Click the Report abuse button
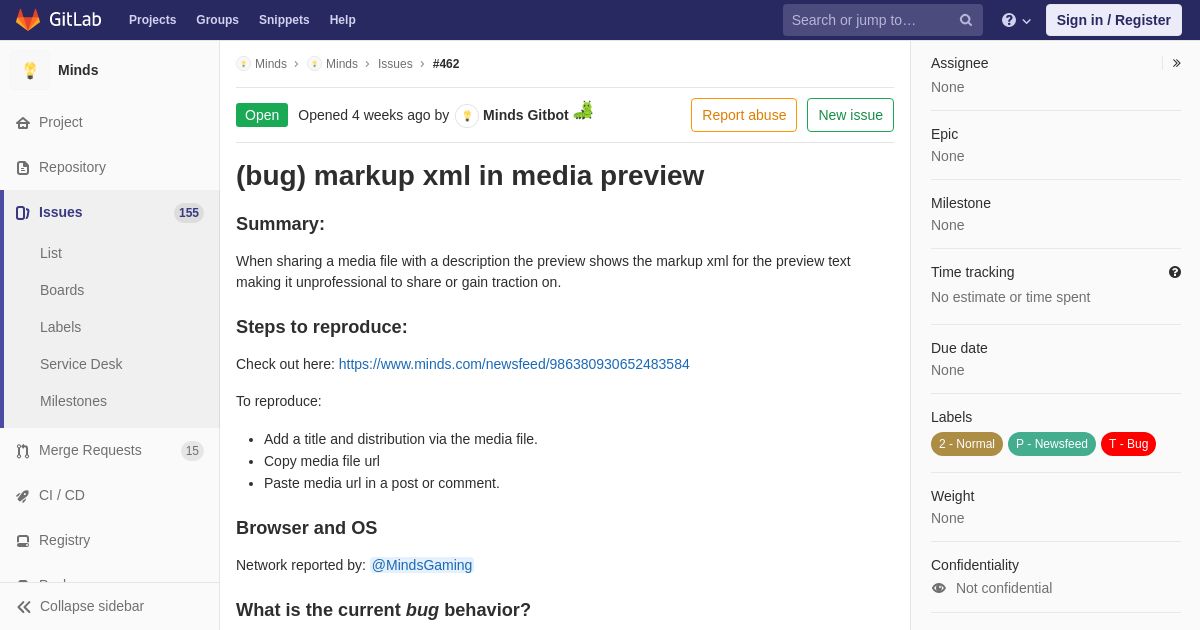 744,115
